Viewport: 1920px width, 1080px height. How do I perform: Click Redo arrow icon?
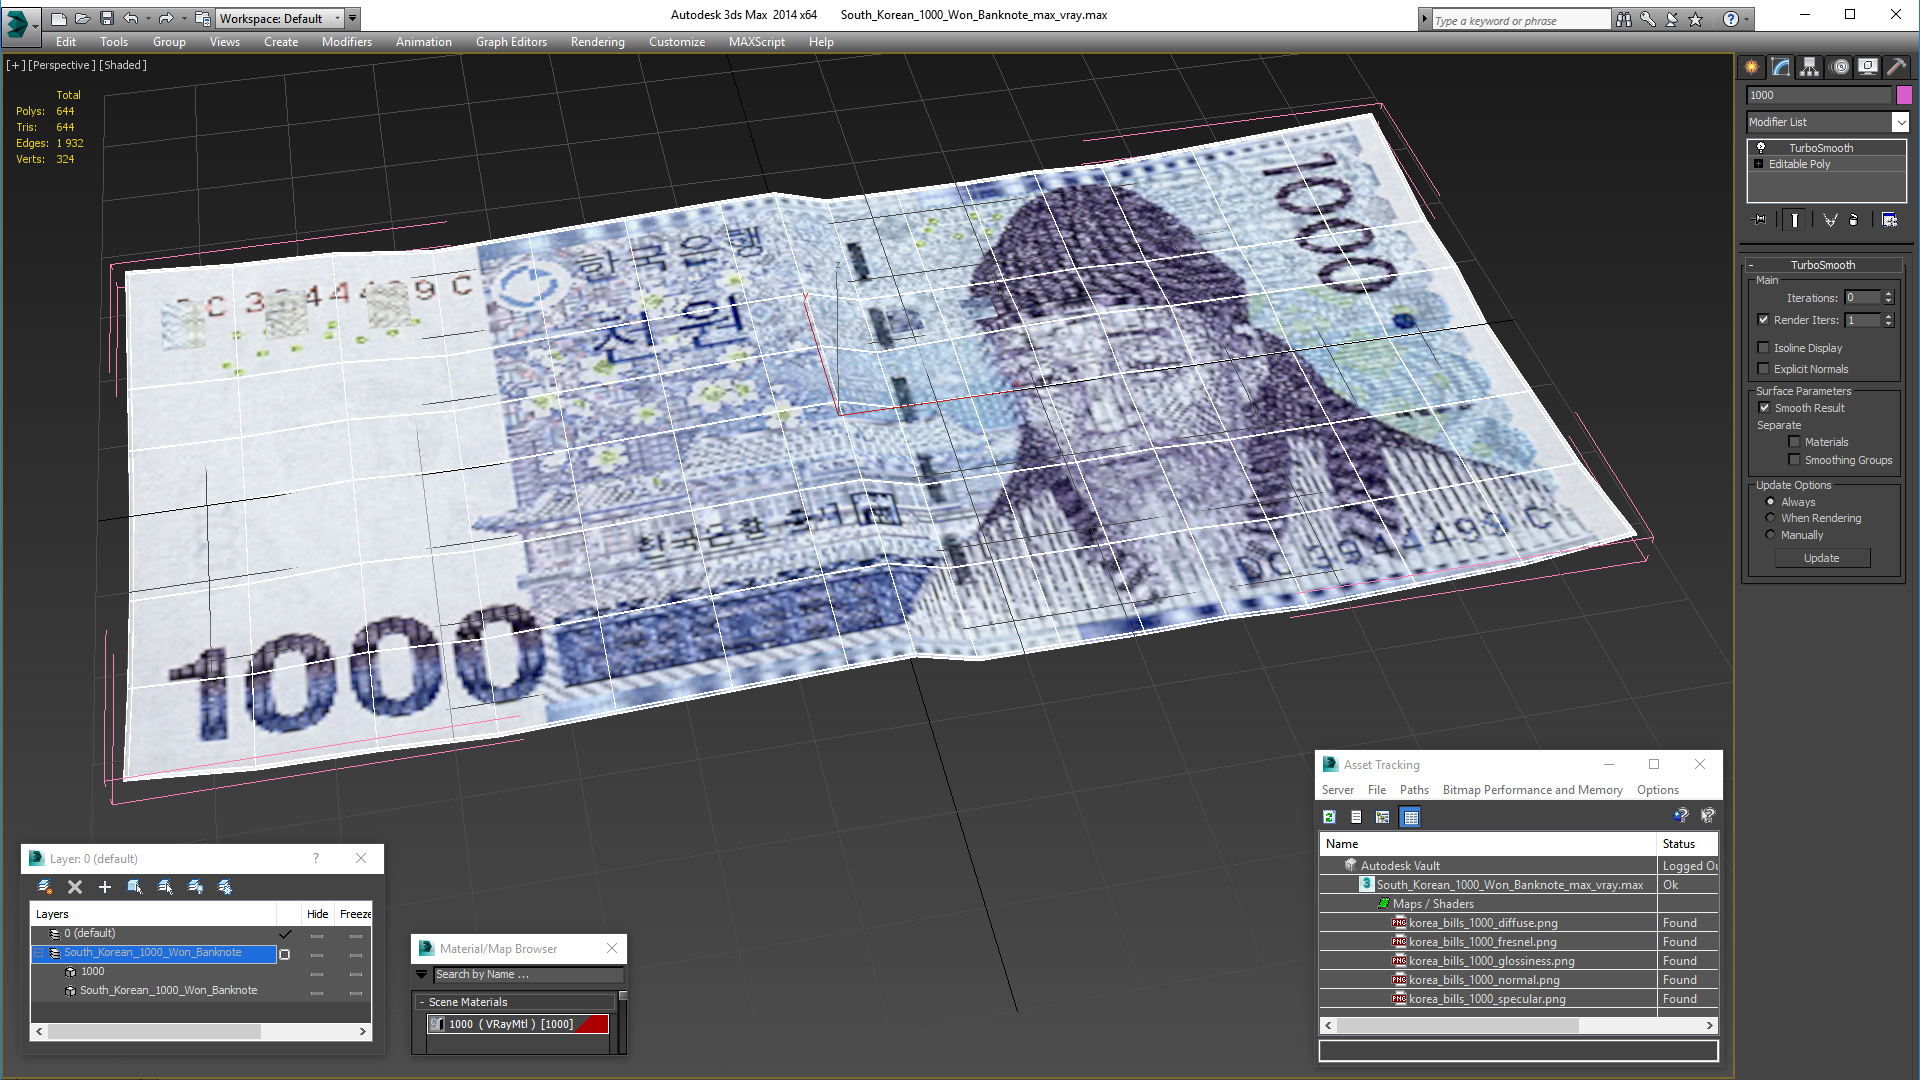coord(166,18)
